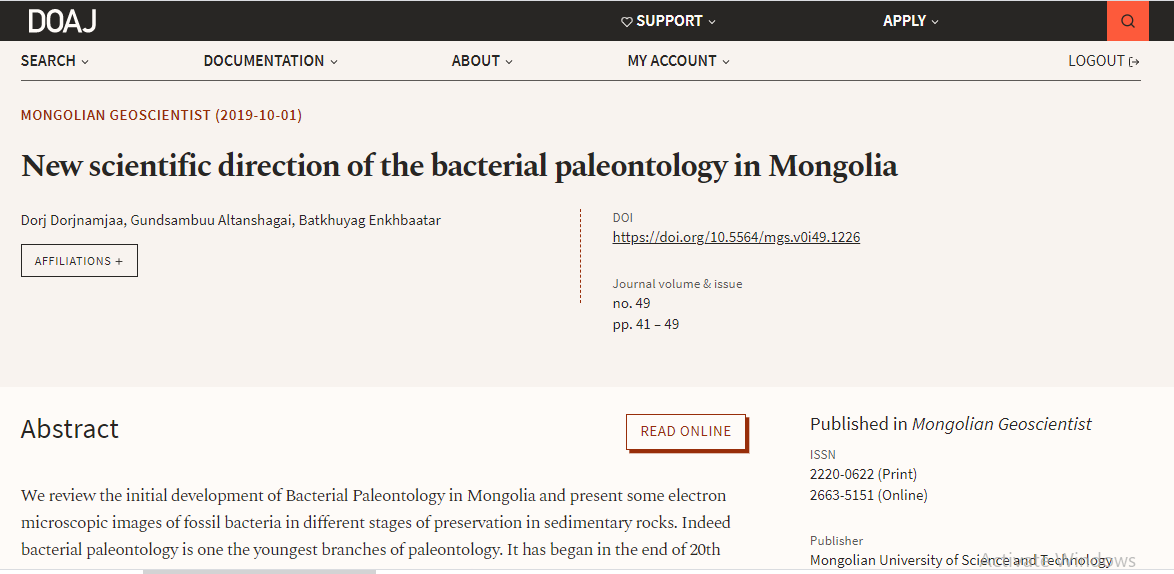Image resolution: width=1174 pixels, height=574 pixels.
Task: Expand the SEARCH menu
Action: (x=55, y=61)
